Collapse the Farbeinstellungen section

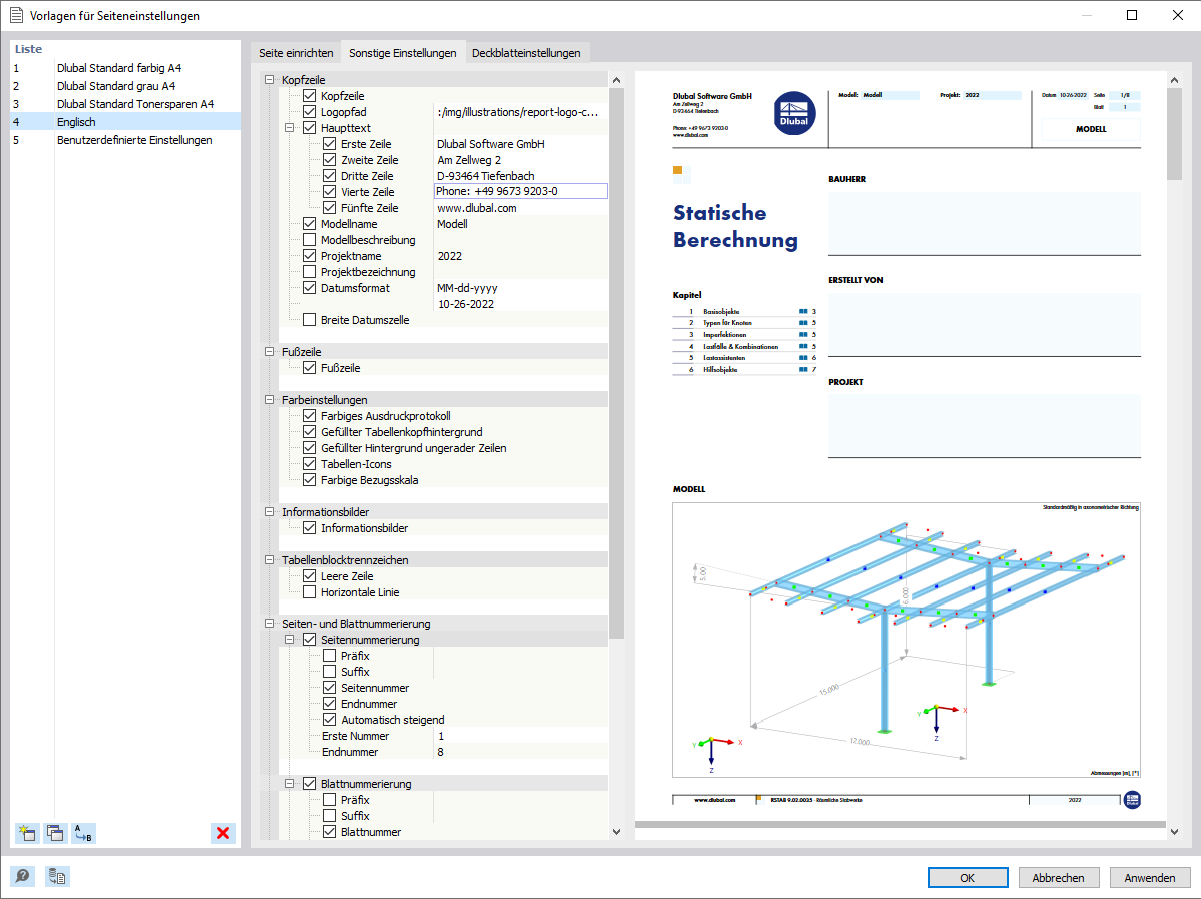pos(269,400)
